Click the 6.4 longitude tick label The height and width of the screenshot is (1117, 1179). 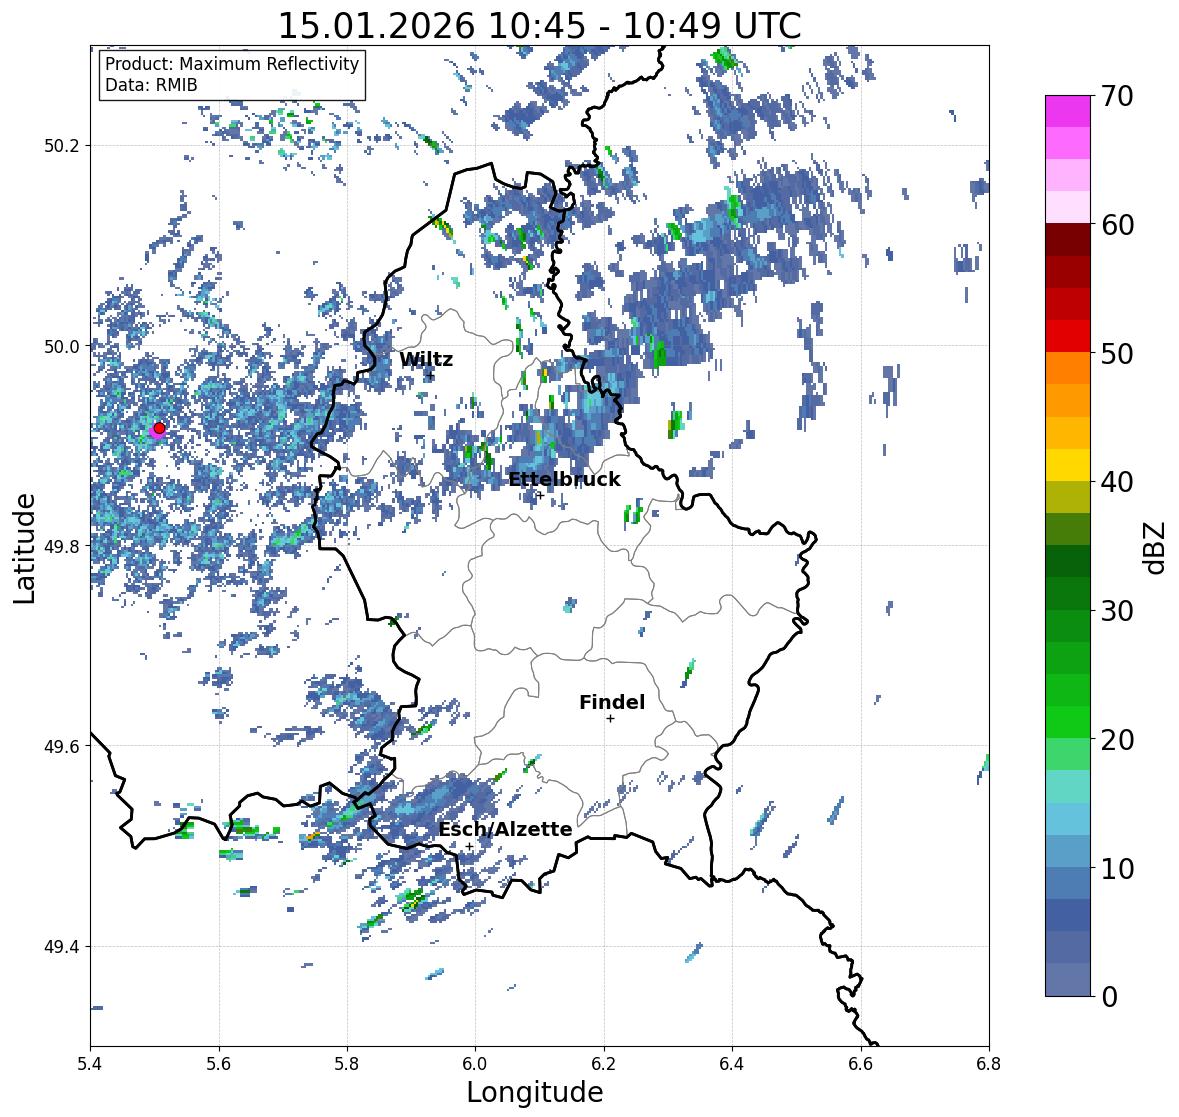(x=732, y=1063)
